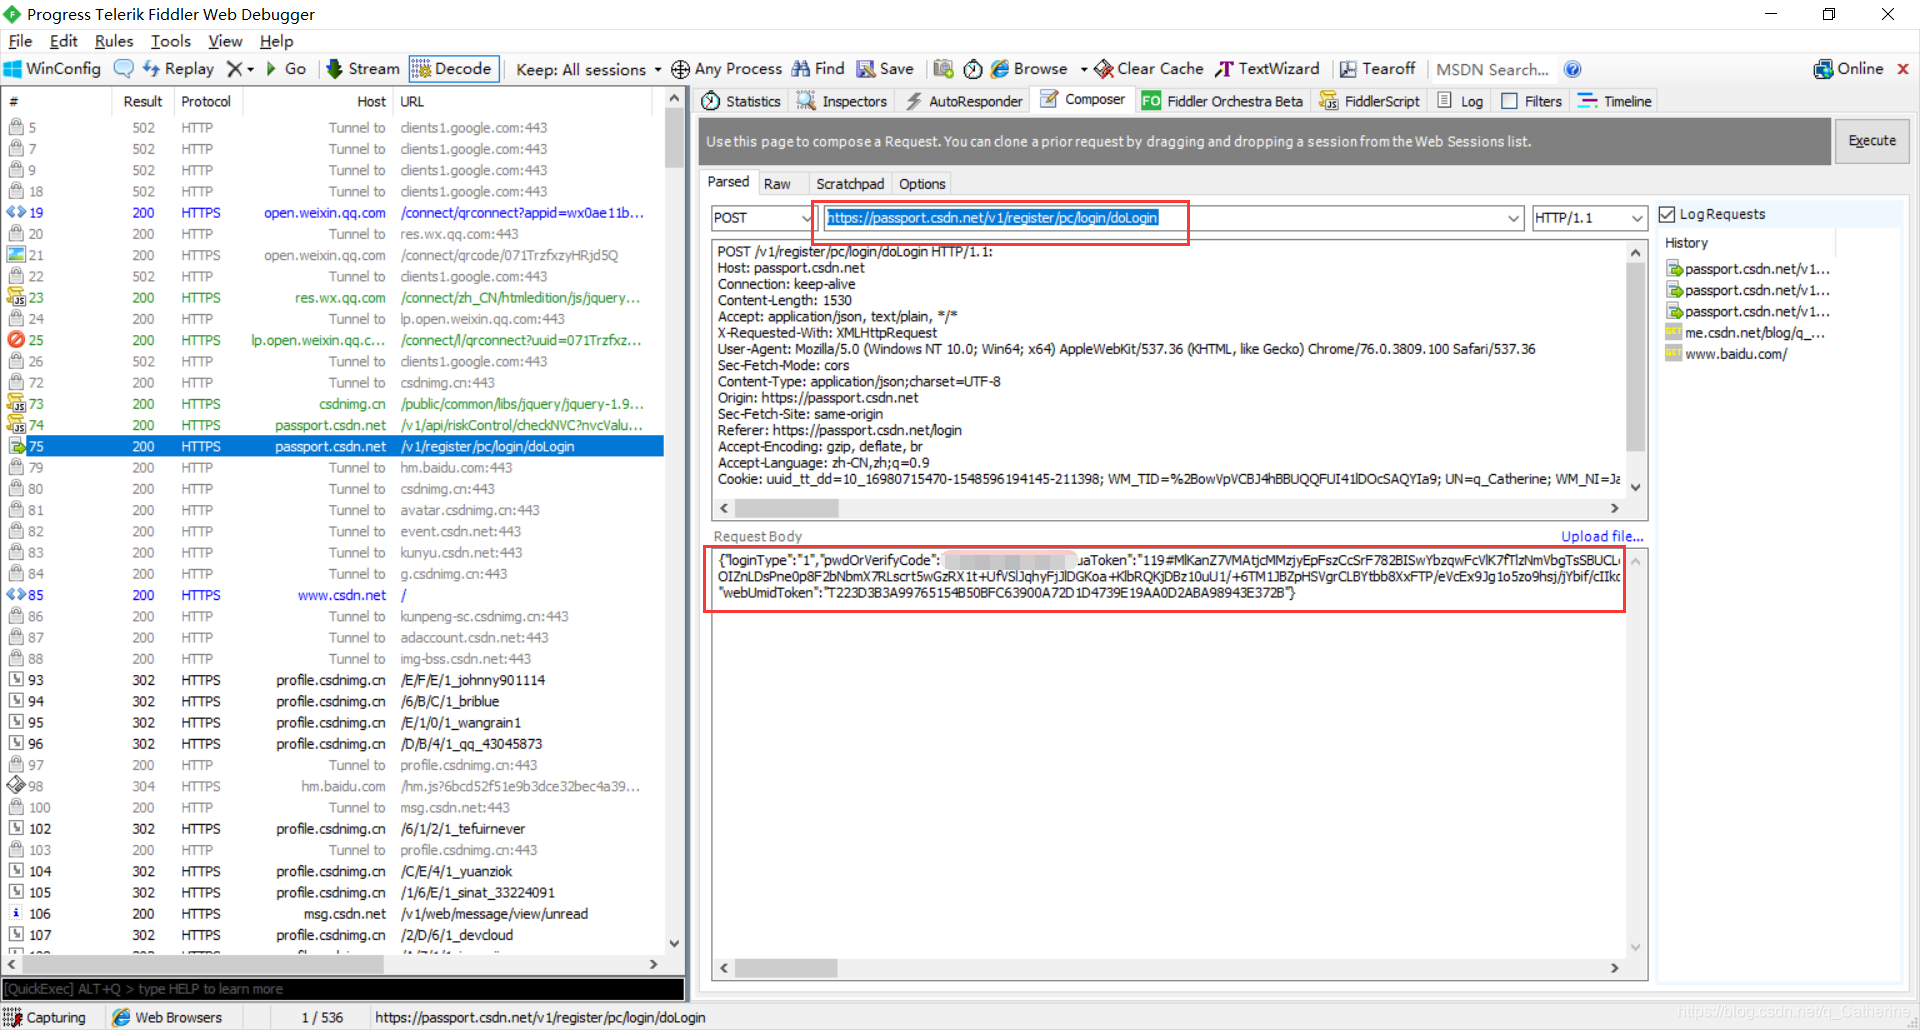Launch the TextWizard tool

pyautogui.click(x=1266, y=68)
